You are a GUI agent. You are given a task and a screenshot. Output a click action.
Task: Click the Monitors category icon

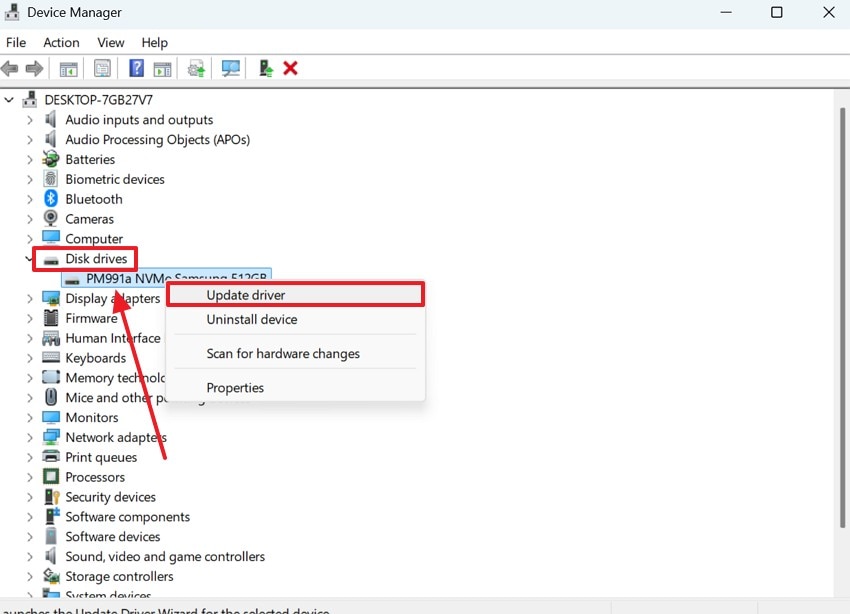tap(51, 417)
